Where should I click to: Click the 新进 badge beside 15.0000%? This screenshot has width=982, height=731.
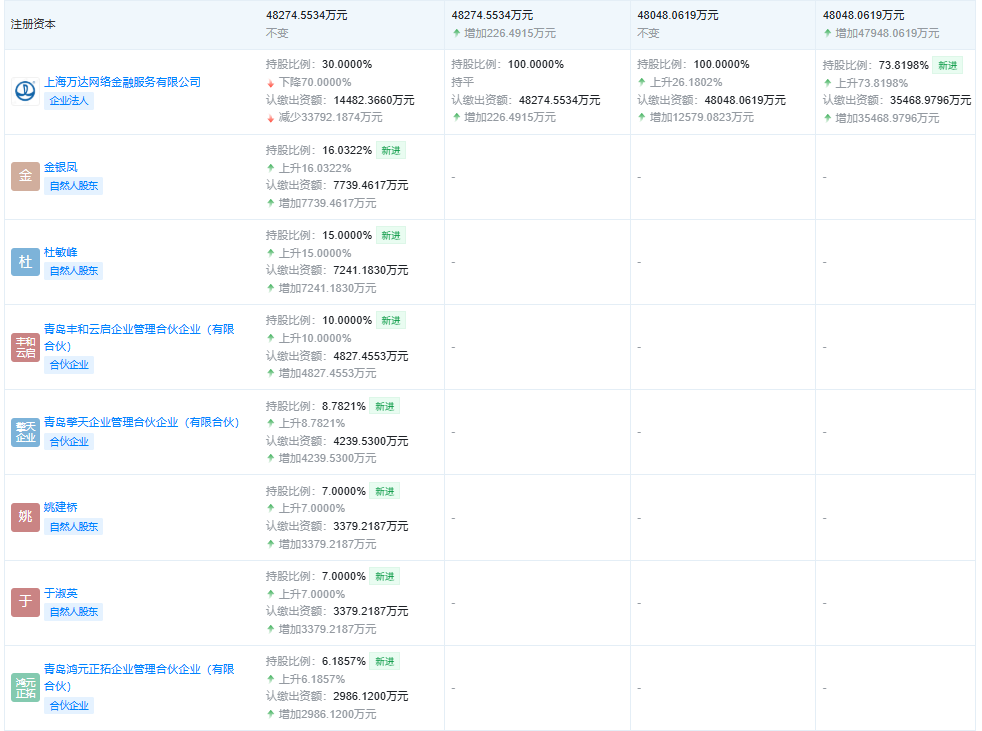pos(391,236)
